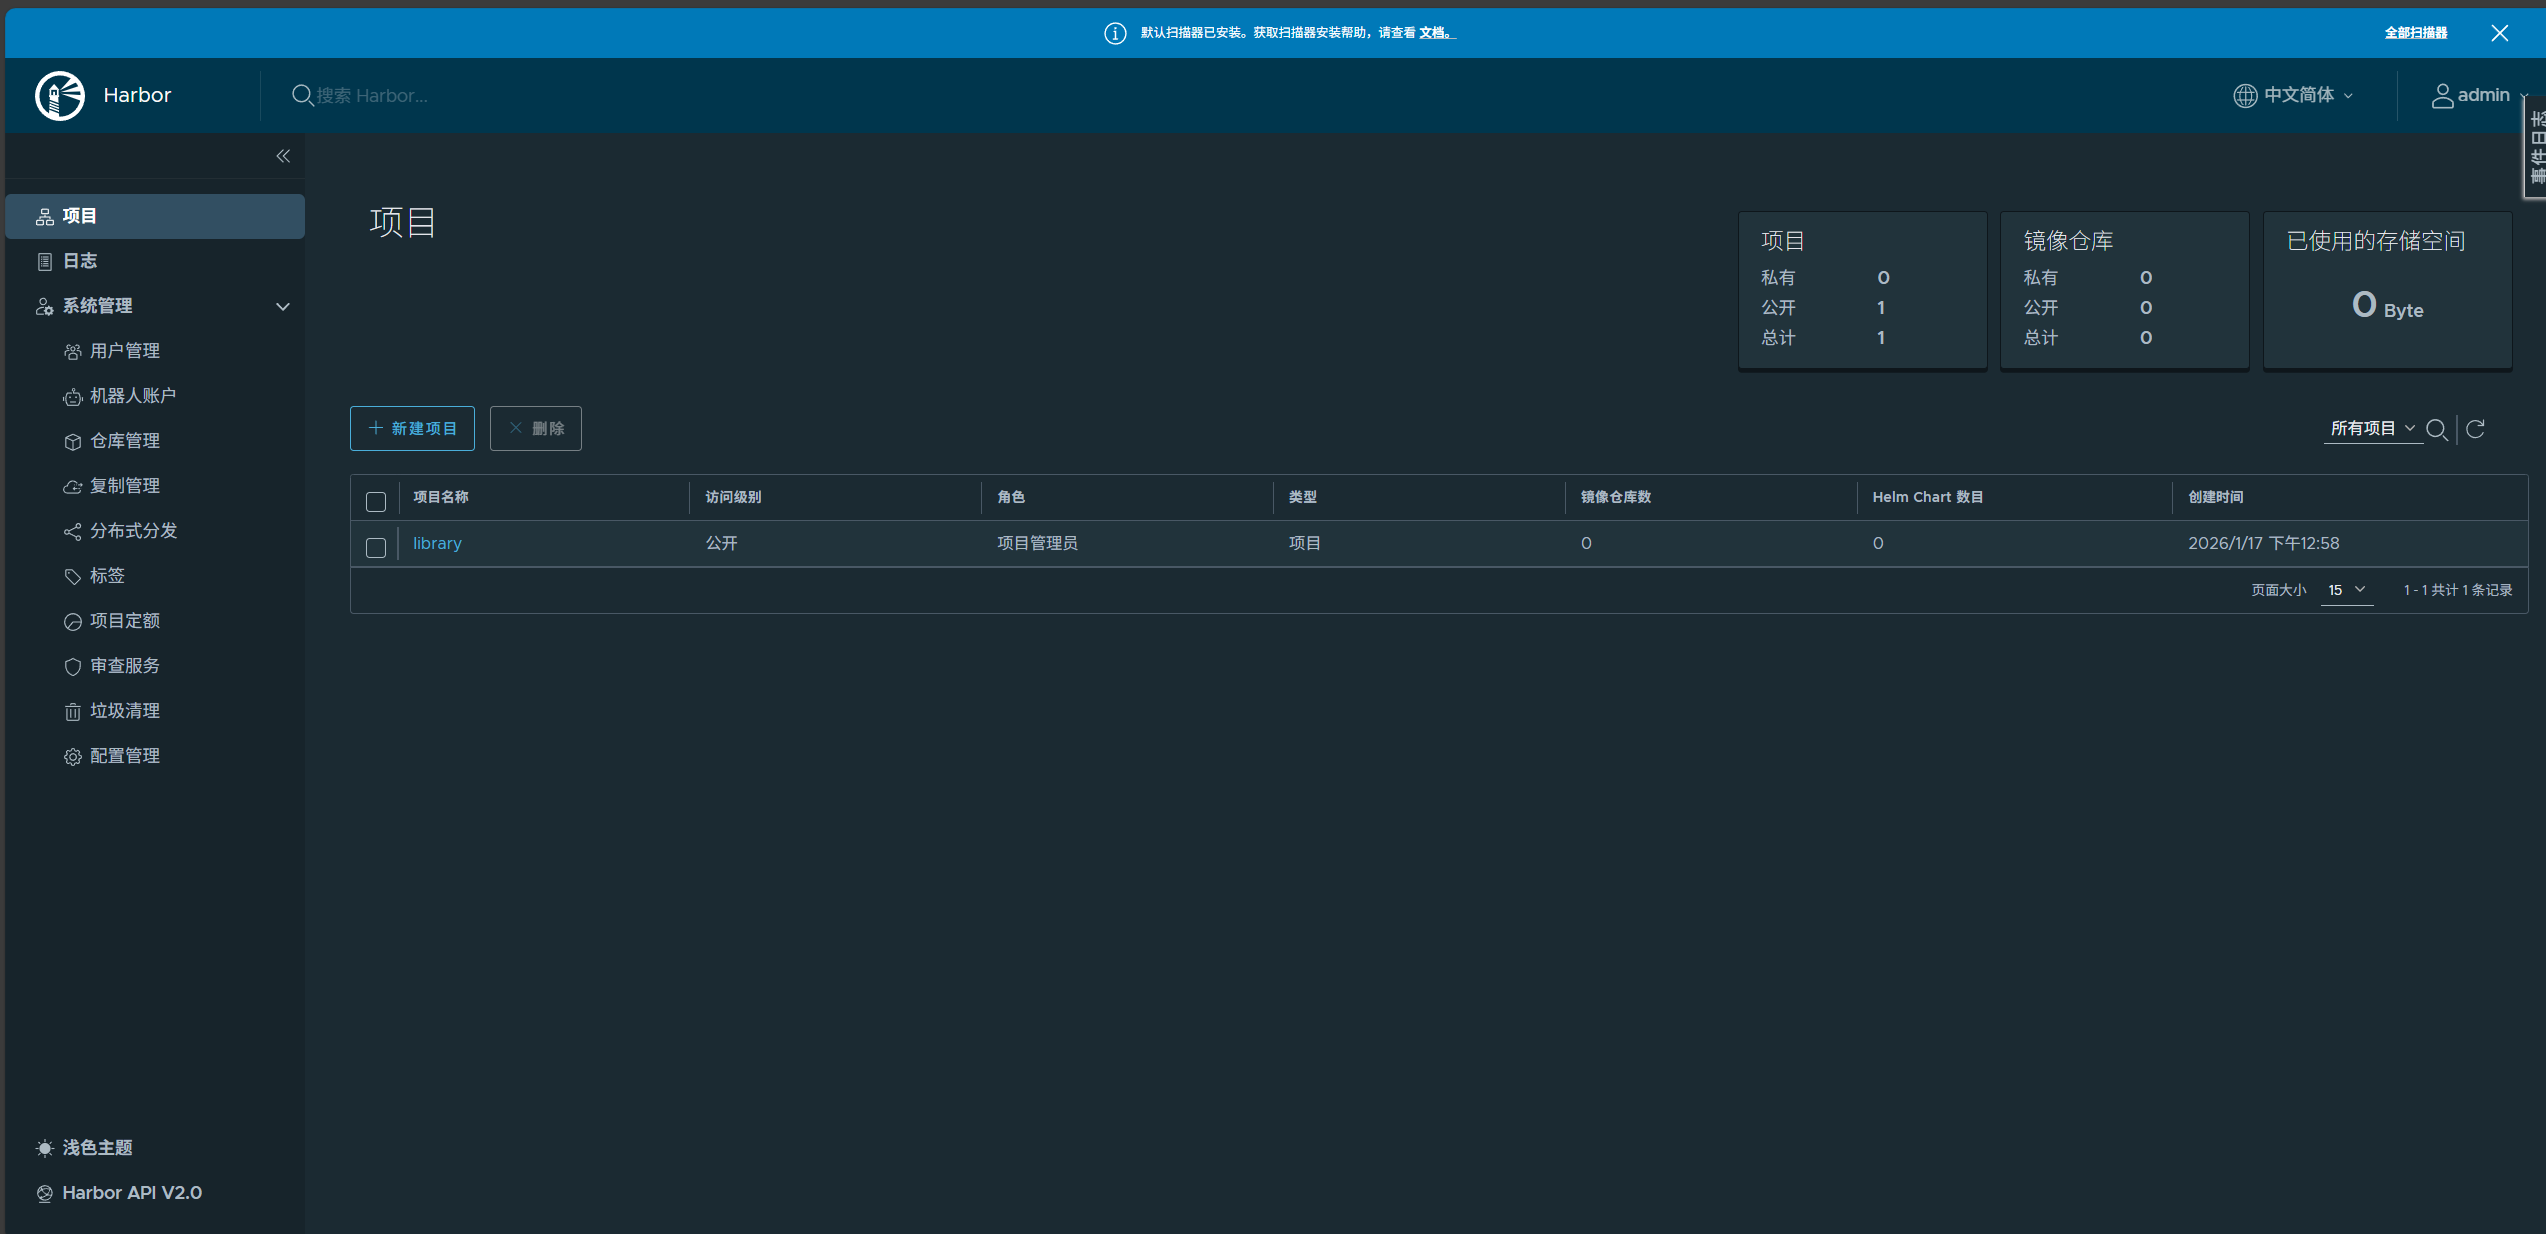Go to 日志 logs menu item
Image resolution: width=2546 pixels, height=1234 pixels.
pos(80,261)
